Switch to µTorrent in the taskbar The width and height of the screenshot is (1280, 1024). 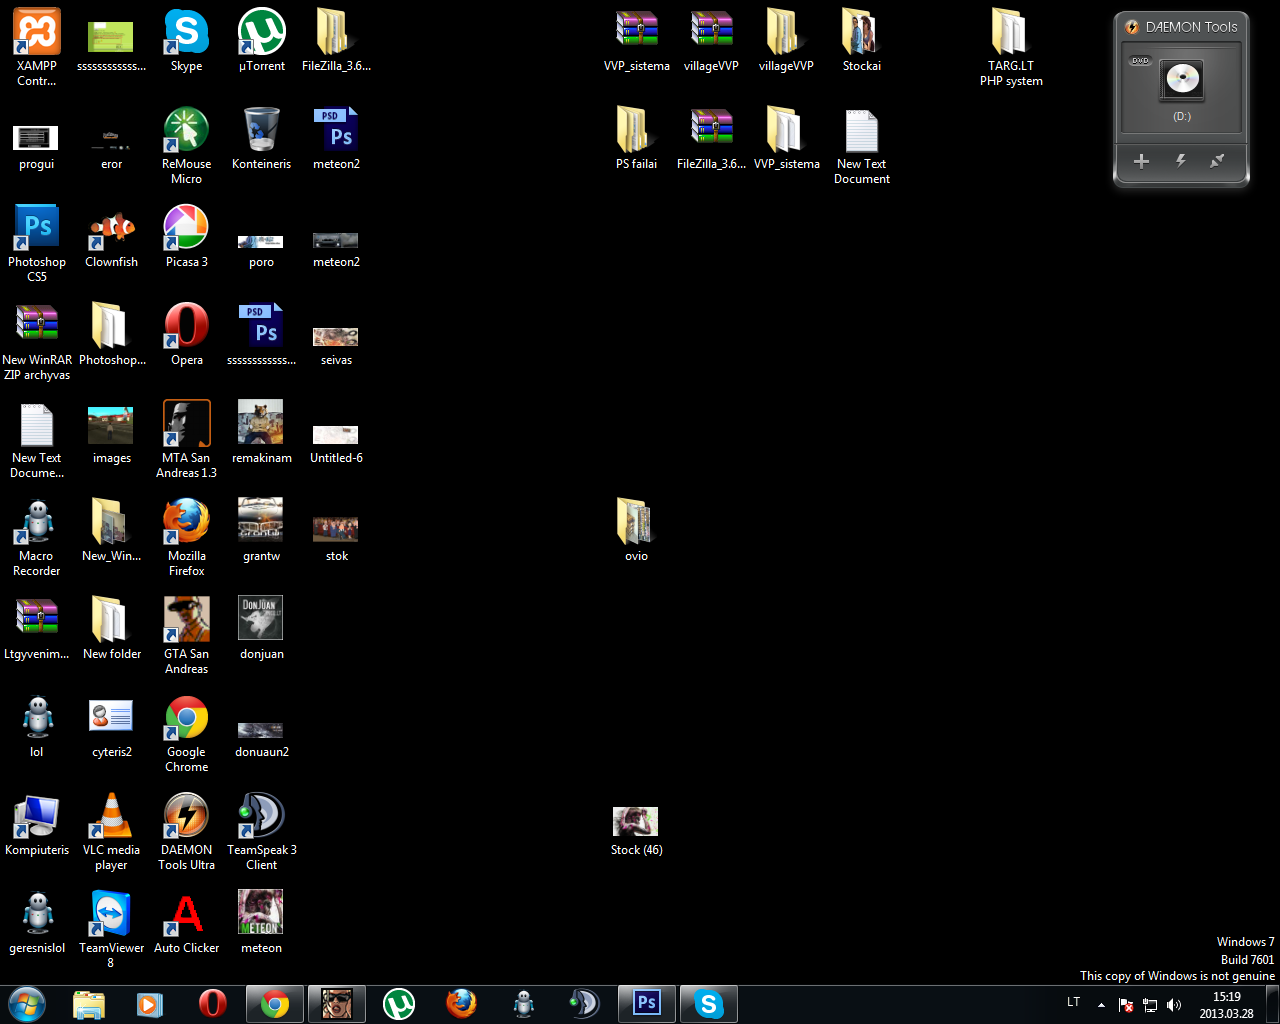click(x=399, y=1004)
